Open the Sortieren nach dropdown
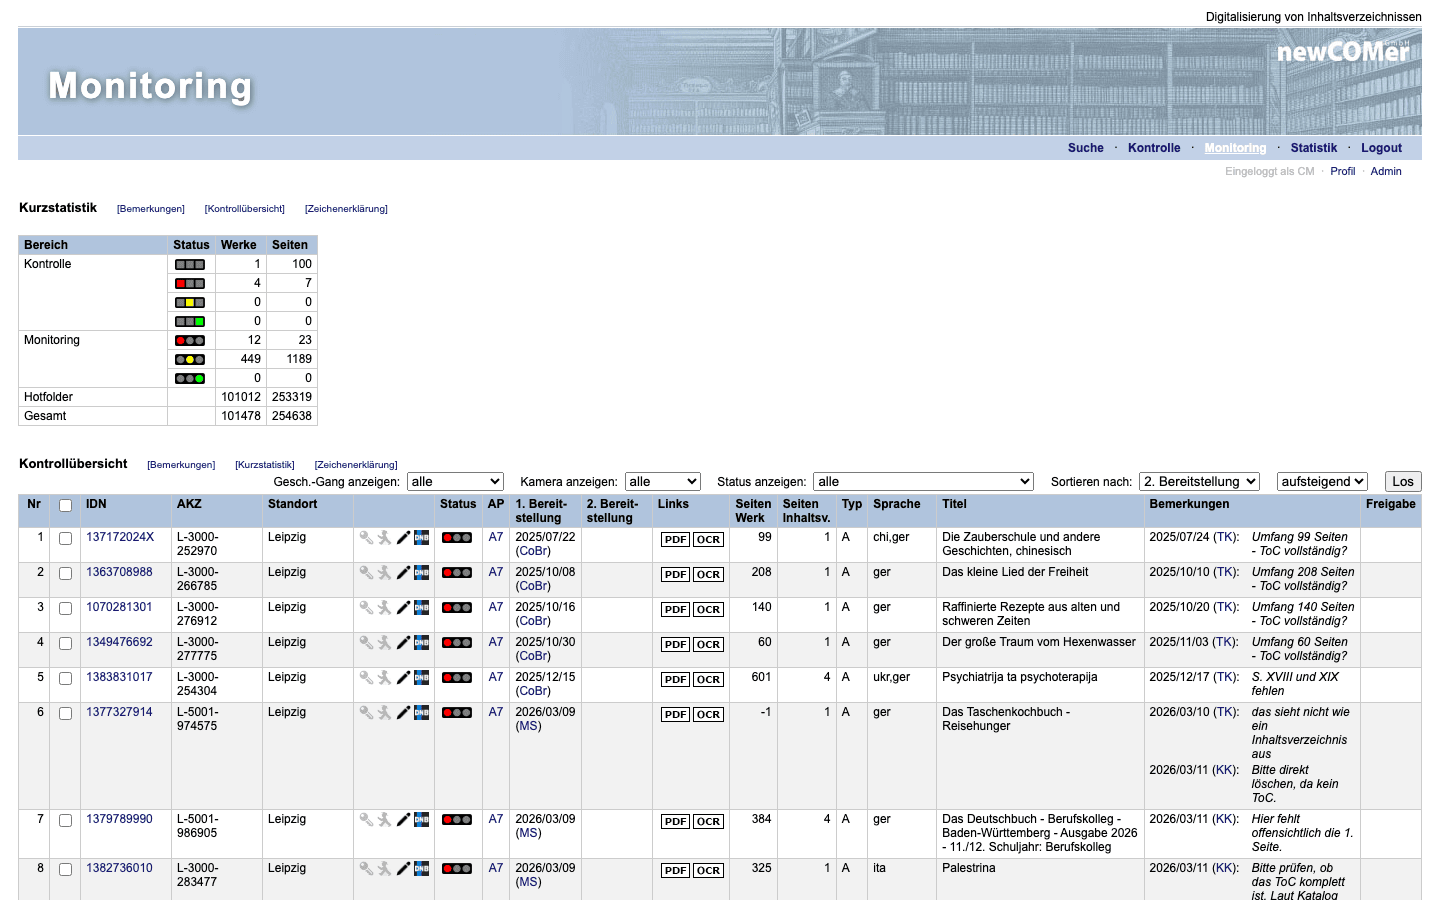The width and height of the screenshot is (1440, 900). (x=1199, y=482)
